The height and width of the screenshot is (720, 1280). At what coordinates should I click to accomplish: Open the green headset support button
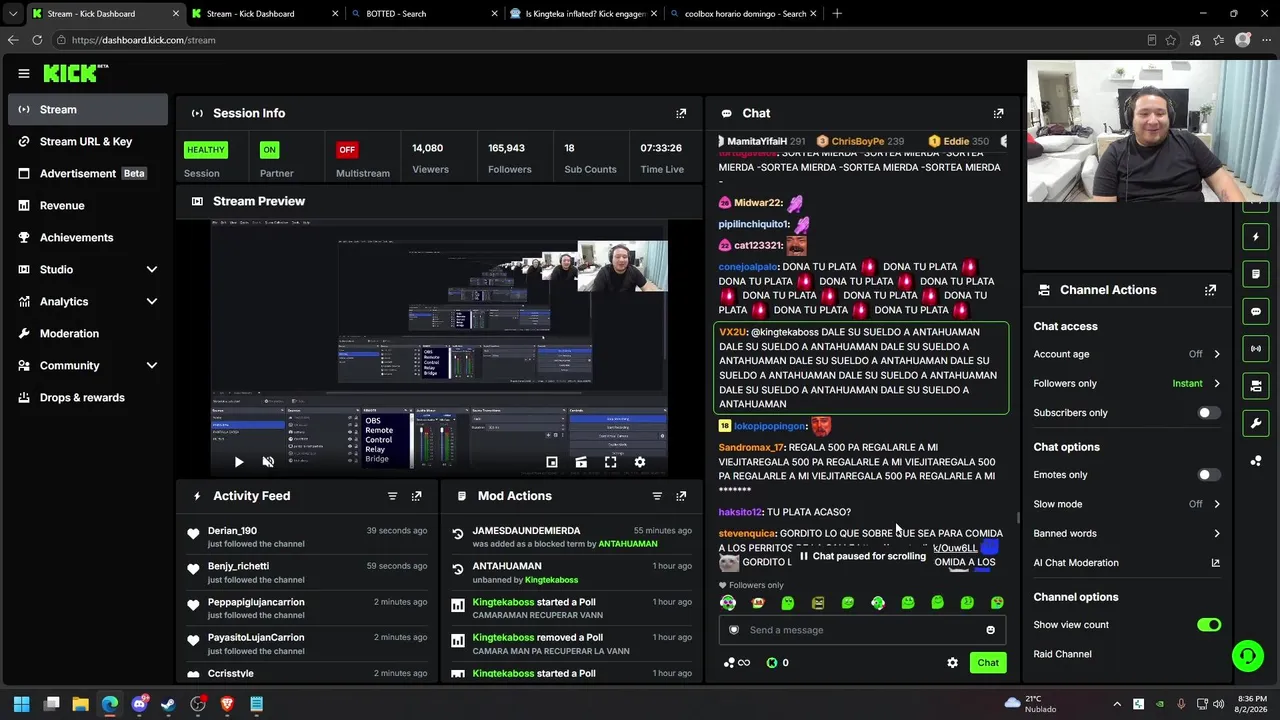[1247, 656]
